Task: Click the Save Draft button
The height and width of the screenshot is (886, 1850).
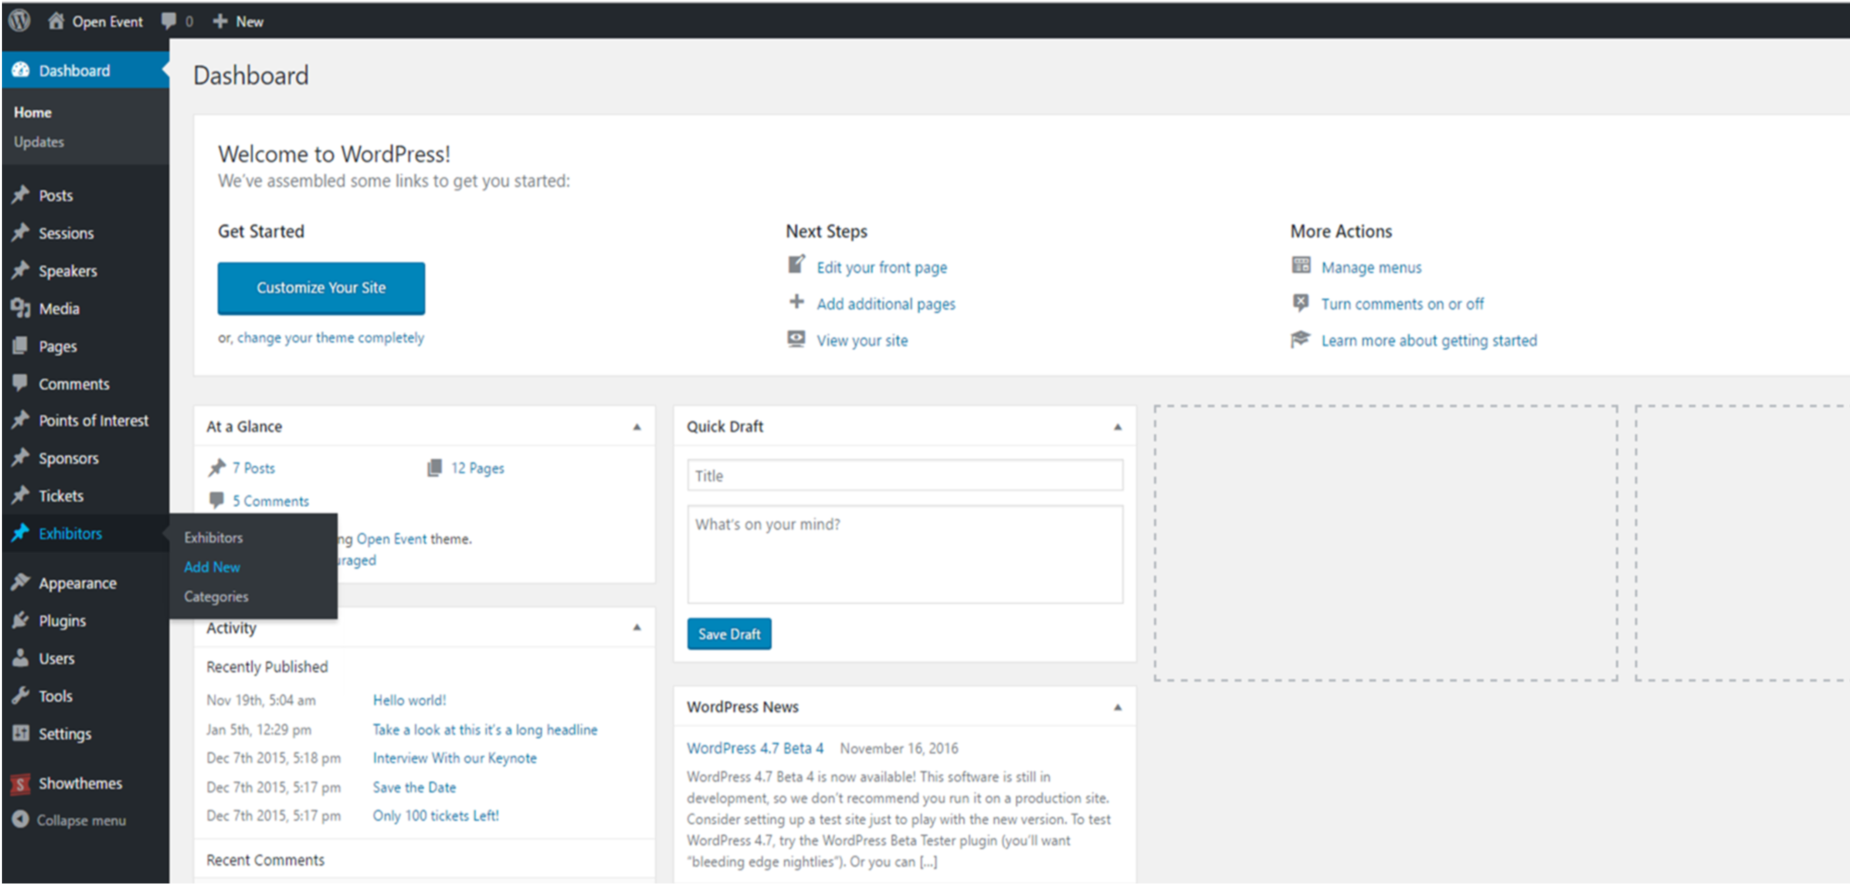Action: point(729,634)
